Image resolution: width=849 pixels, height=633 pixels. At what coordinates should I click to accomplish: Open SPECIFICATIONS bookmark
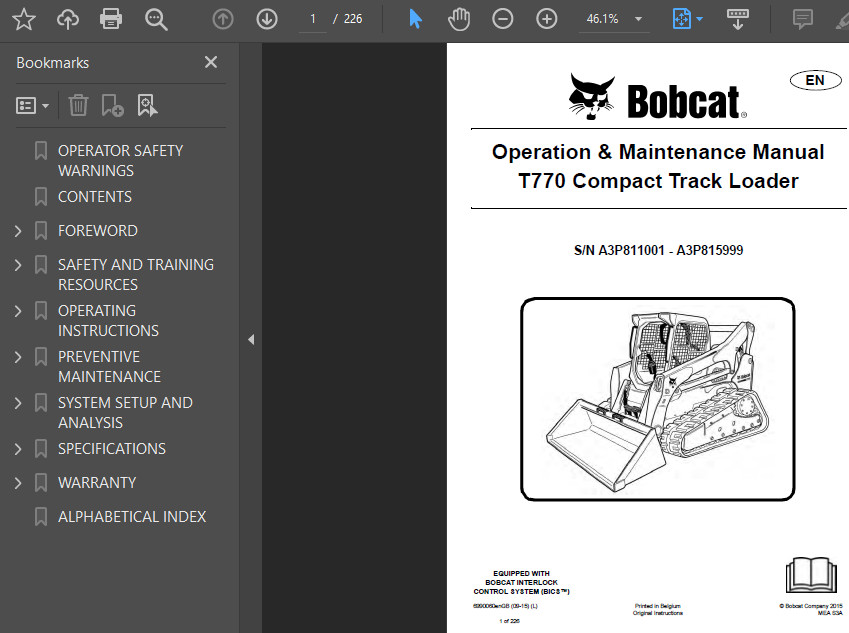[x=112, y=449]
